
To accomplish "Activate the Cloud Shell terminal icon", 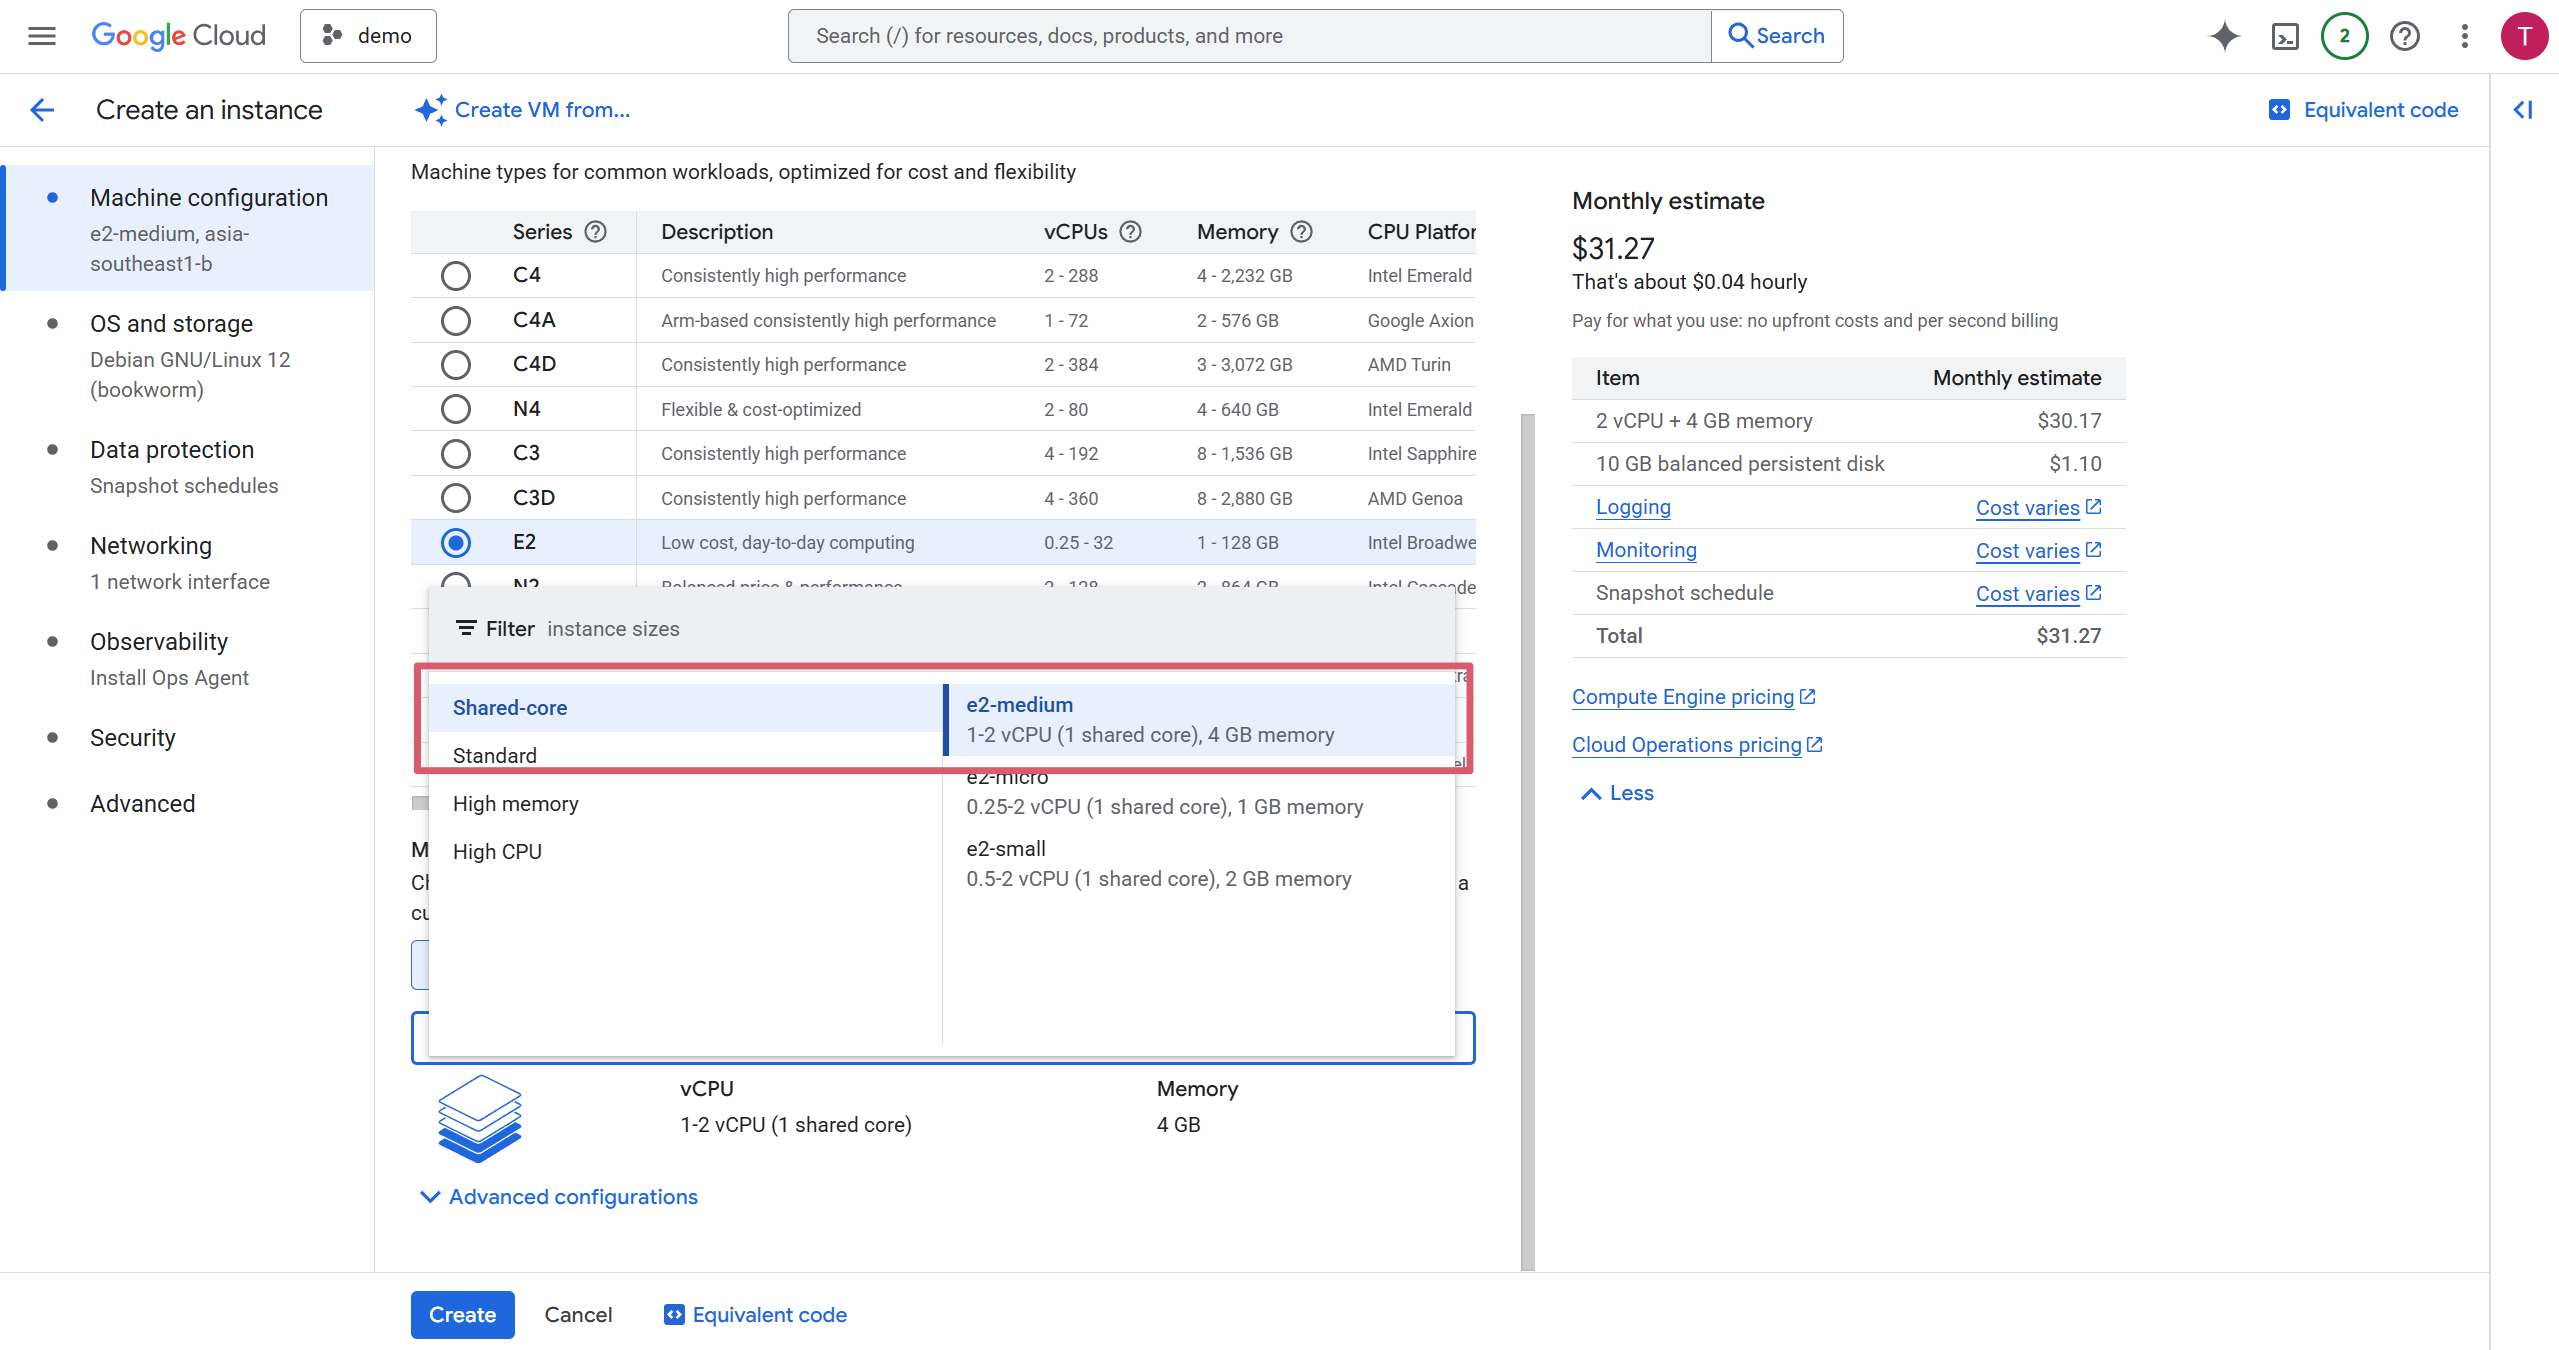I will point(2285,36).
